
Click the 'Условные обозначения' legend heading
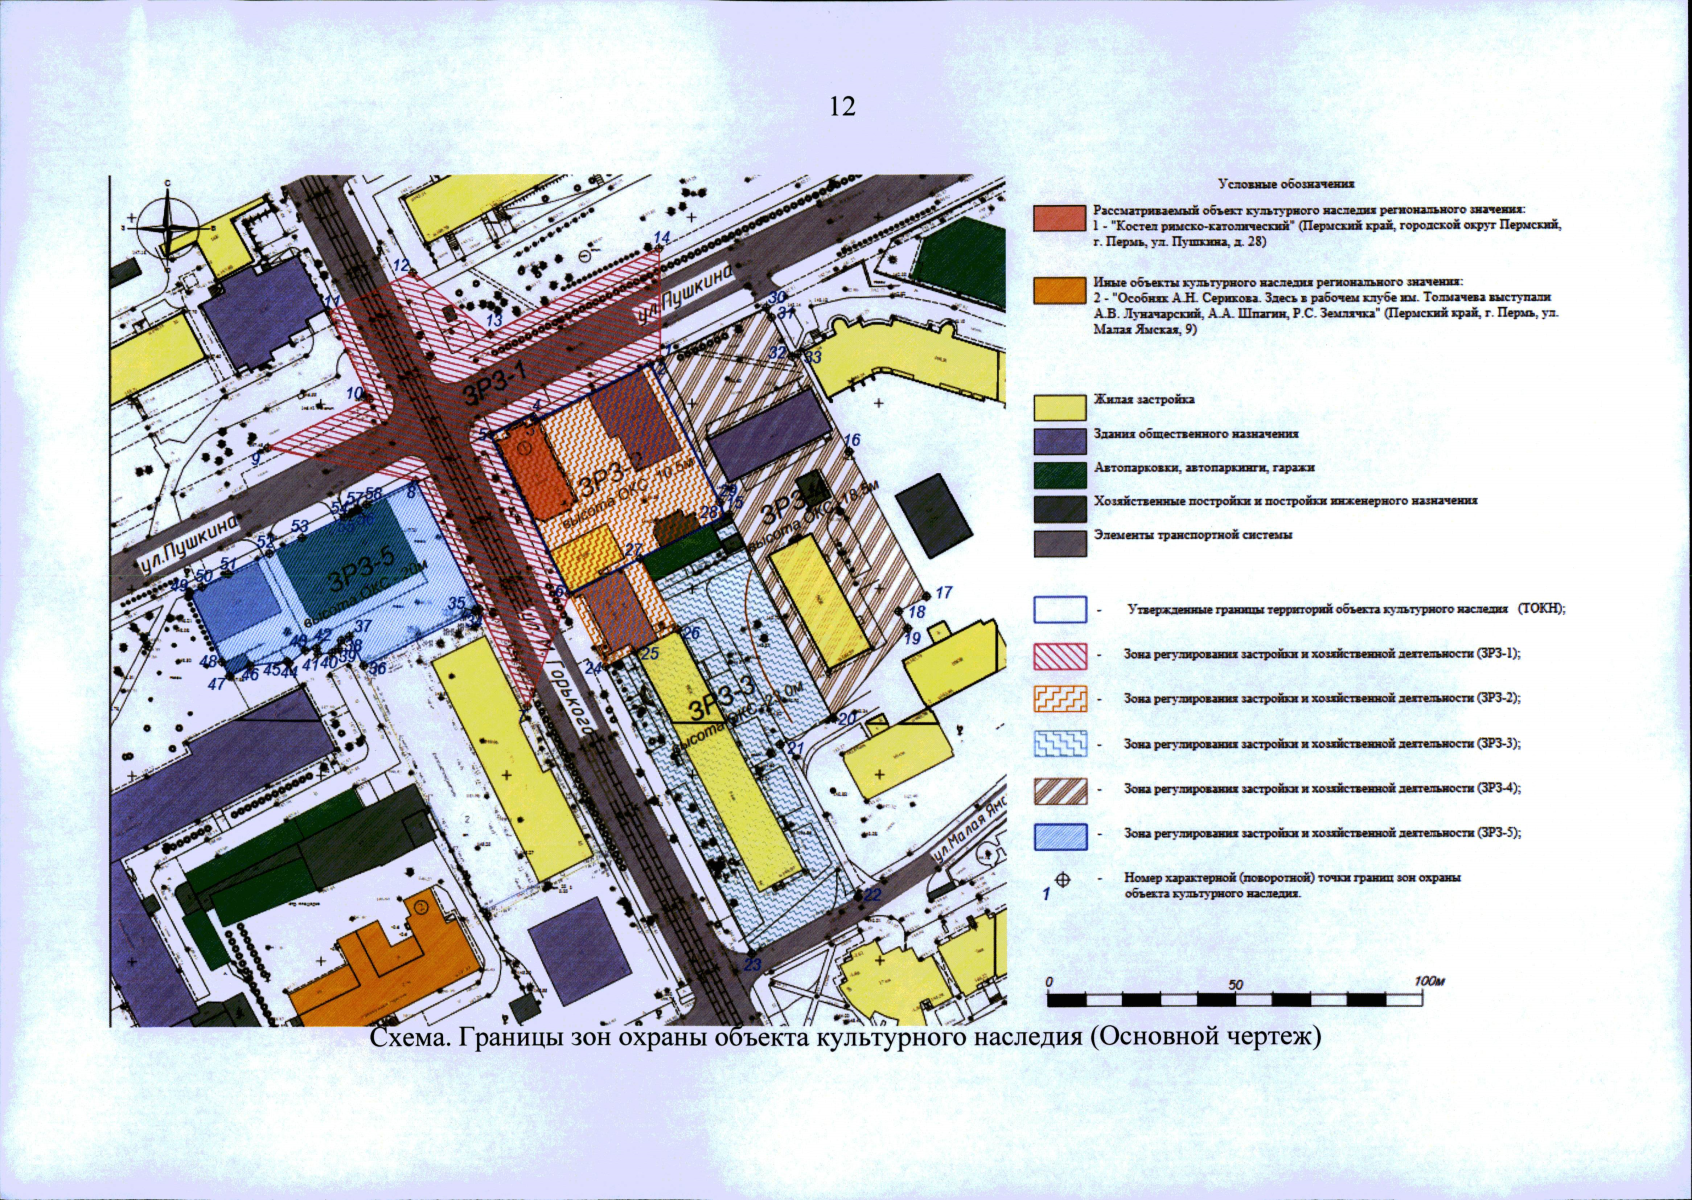tap(1286, 184)
